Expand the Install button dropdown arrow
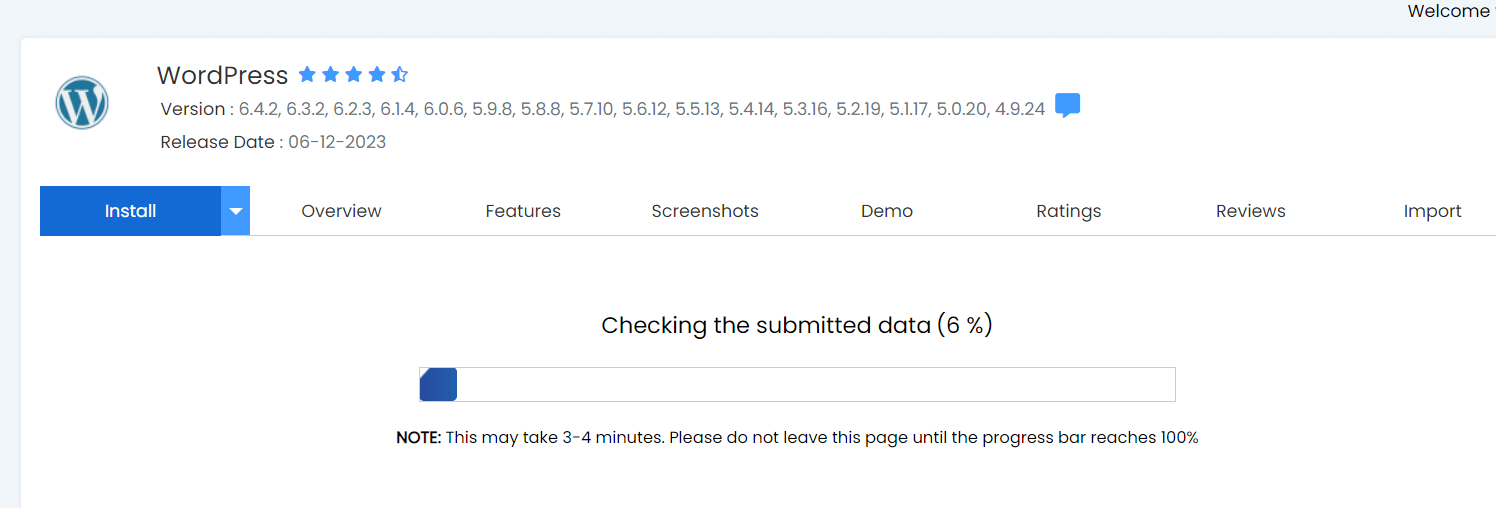The width and height of the screenshot is (1496, 508). pos(236,211)
